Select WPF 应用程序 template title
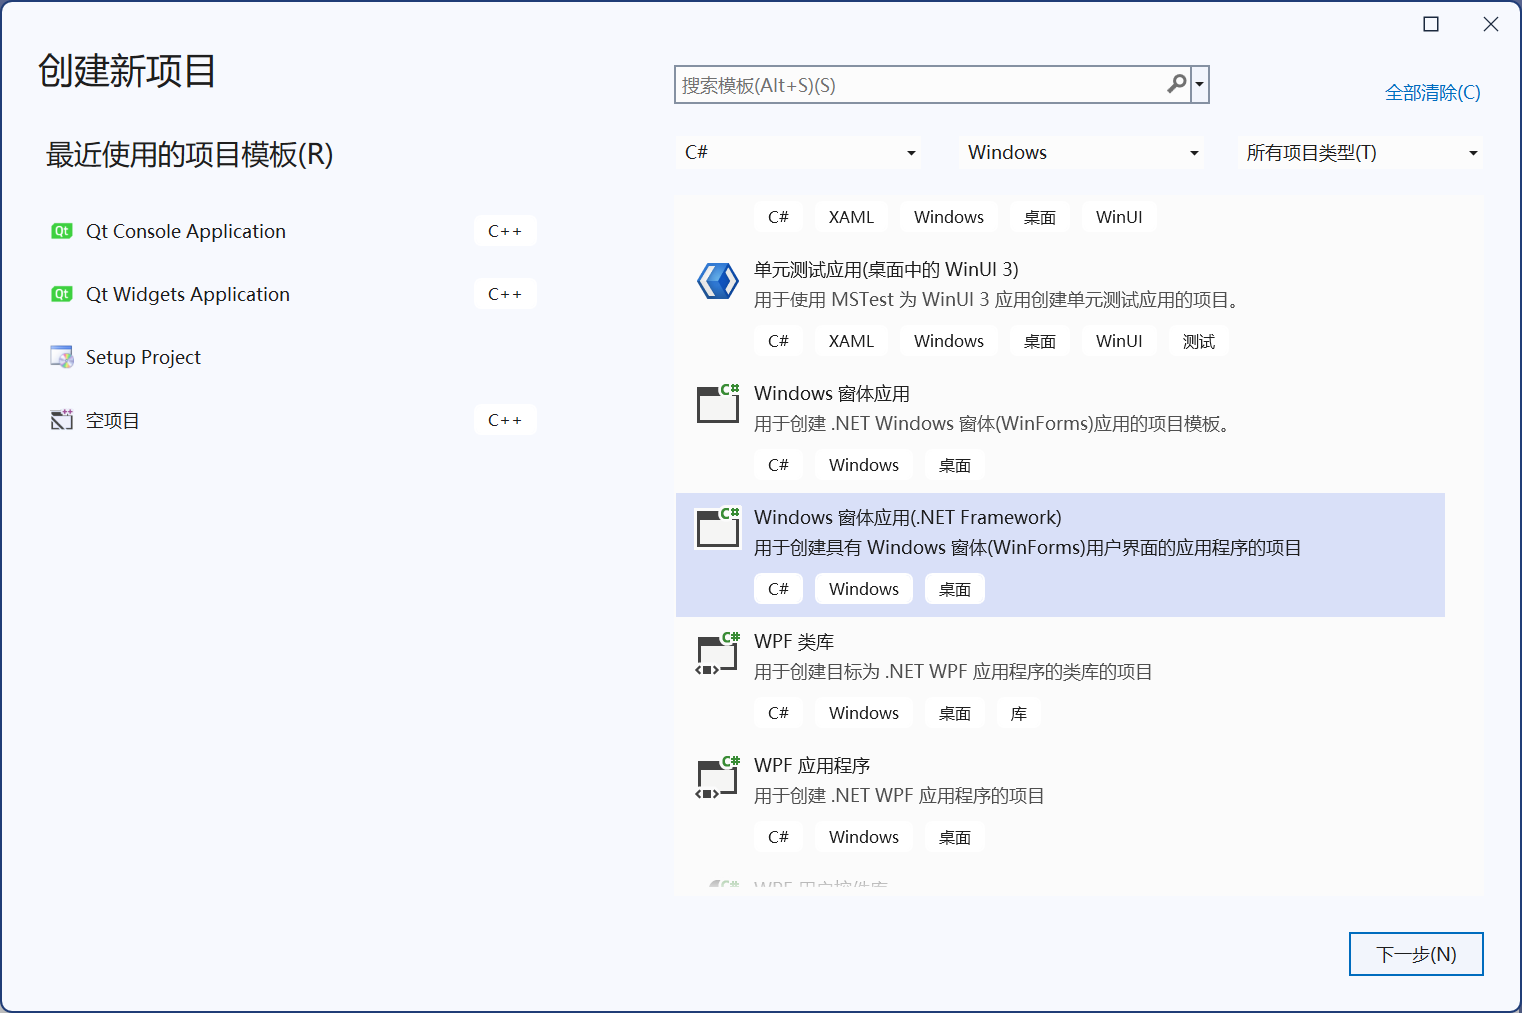This screenshot has height=1013, width=1522. [x=812, y=765]
